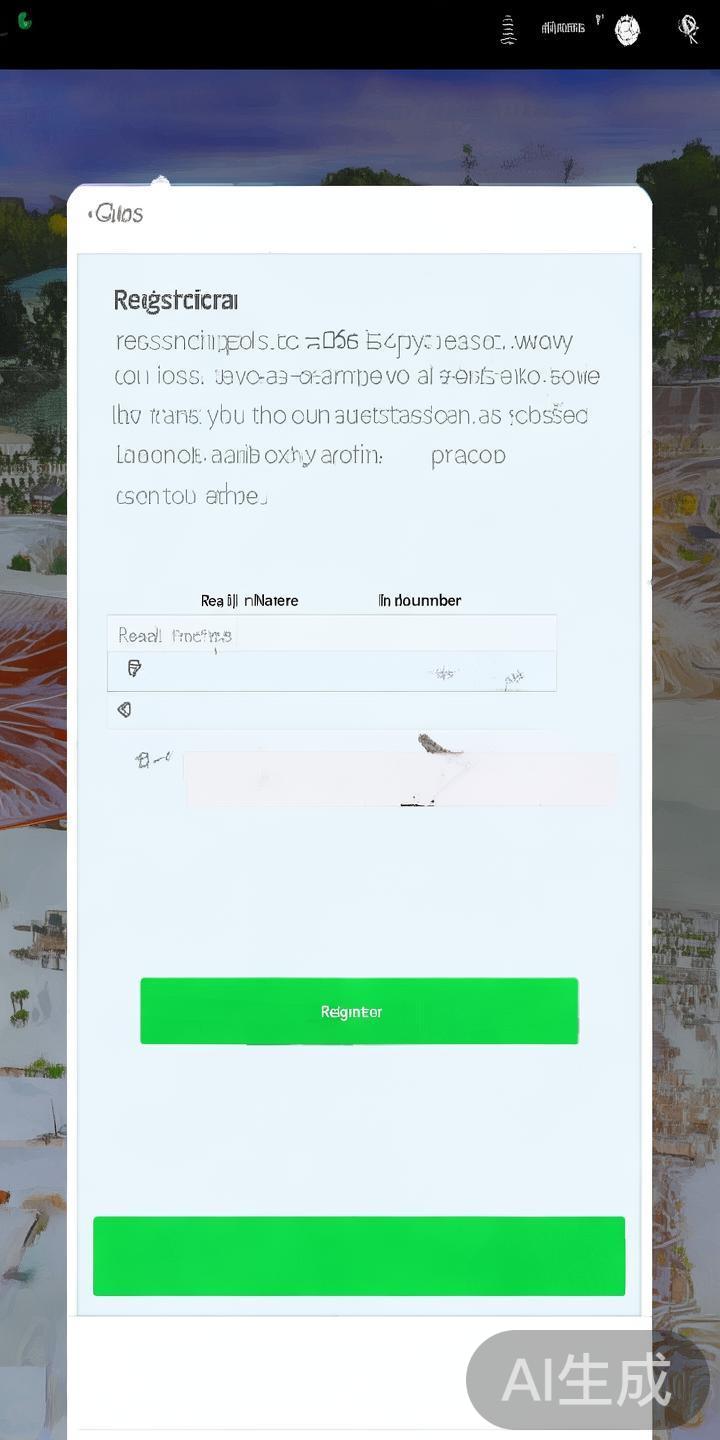
Task: Select the Reaijl nNatere label tab
Action: click(249, 601)
